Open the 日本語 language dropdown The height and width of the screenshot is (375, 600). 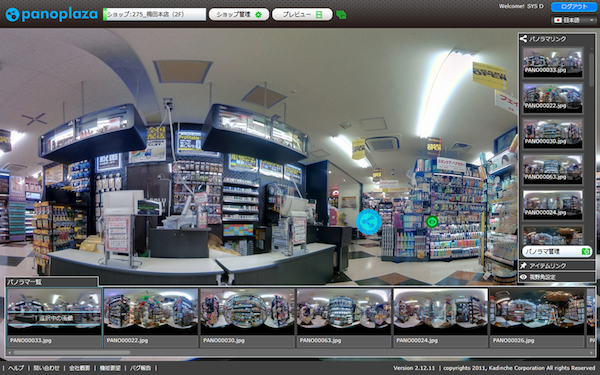click(574, 20)
